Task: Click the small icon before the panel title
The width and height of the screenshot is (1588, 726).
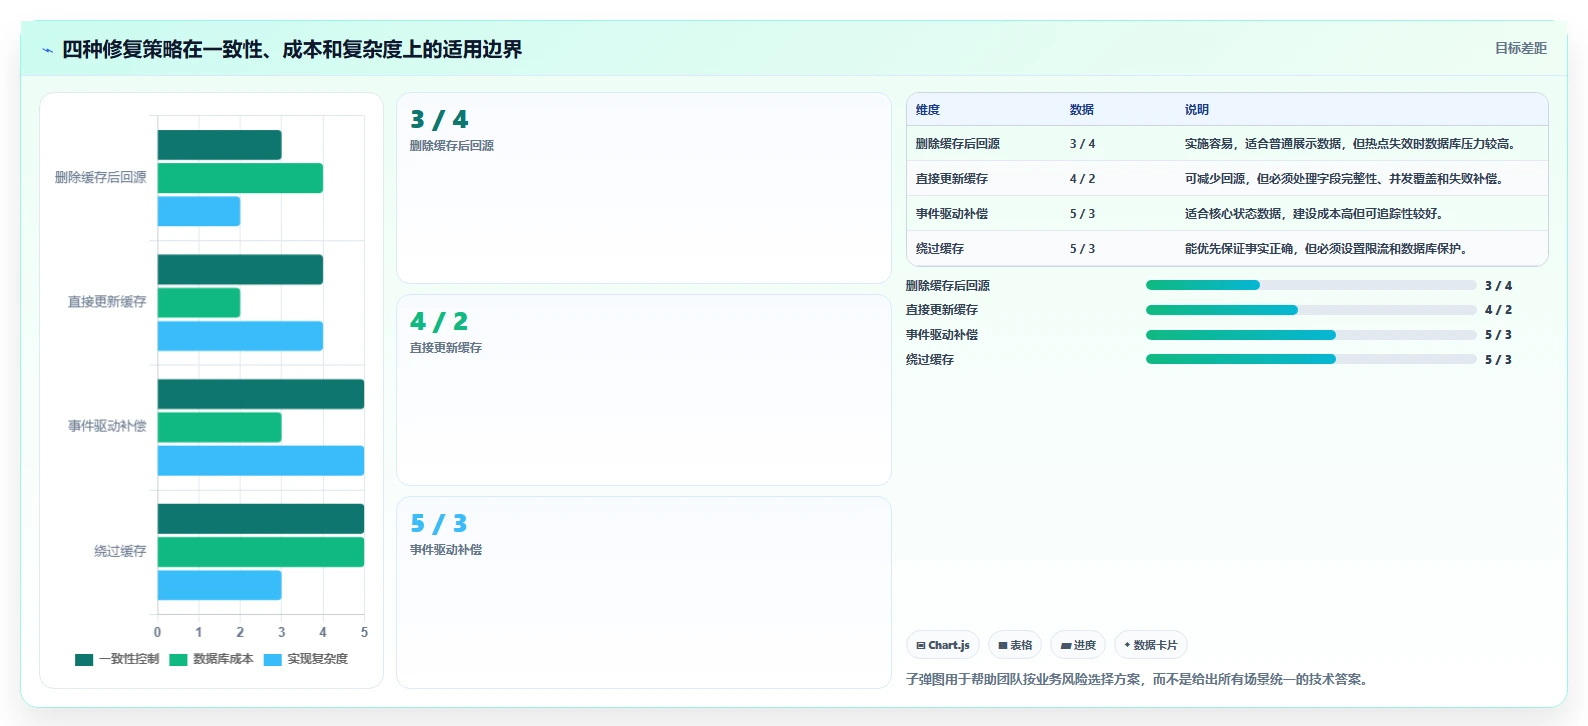Action: pyautogui.click(x=47, y=50)
